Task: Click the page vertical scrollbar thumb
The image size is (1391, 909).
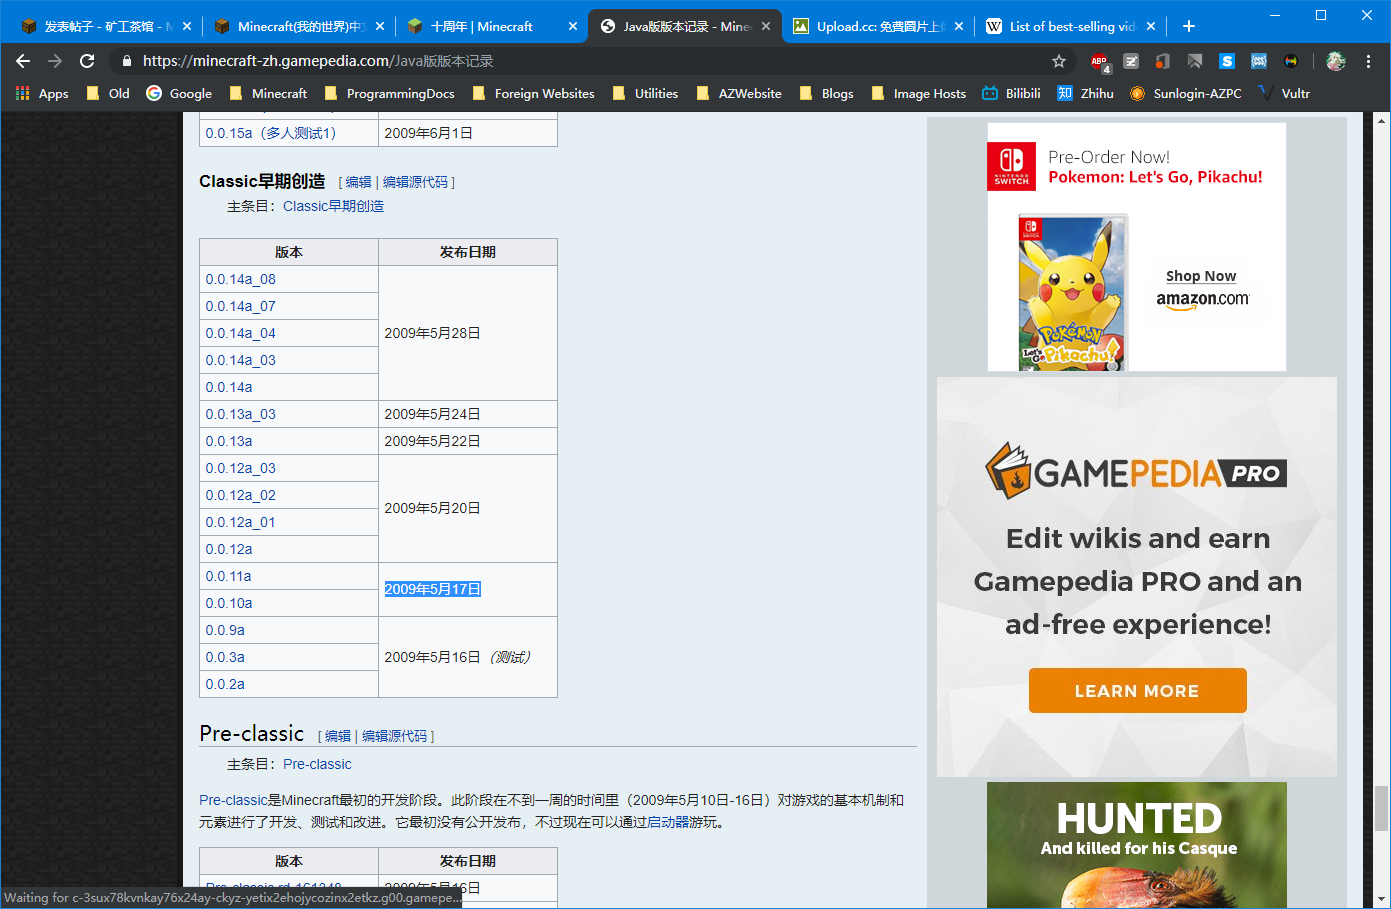Action: [1381, 808]
